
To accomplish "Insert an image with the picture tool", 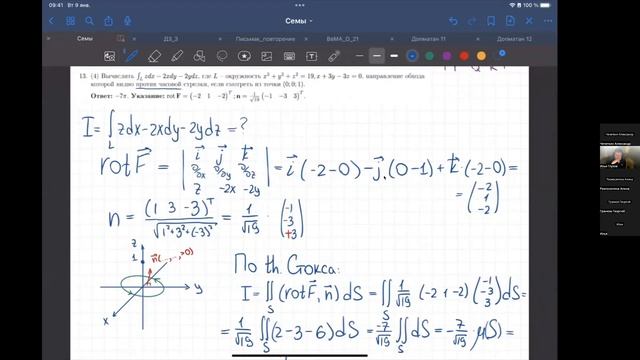I will [x=267, y=56].
